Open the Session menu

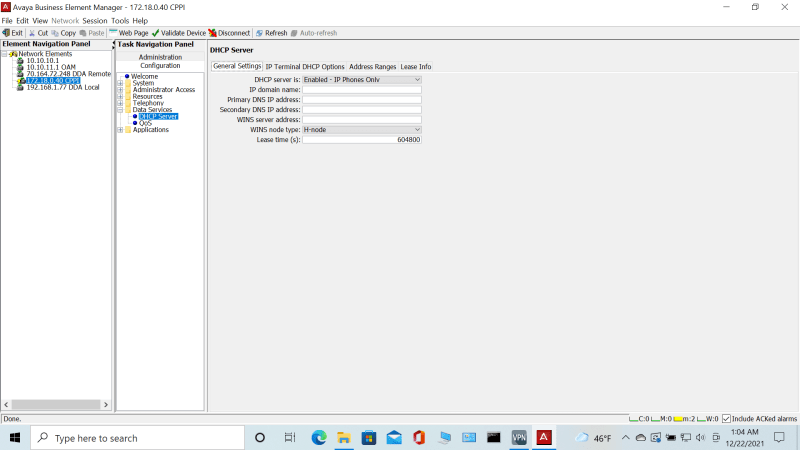95,21
